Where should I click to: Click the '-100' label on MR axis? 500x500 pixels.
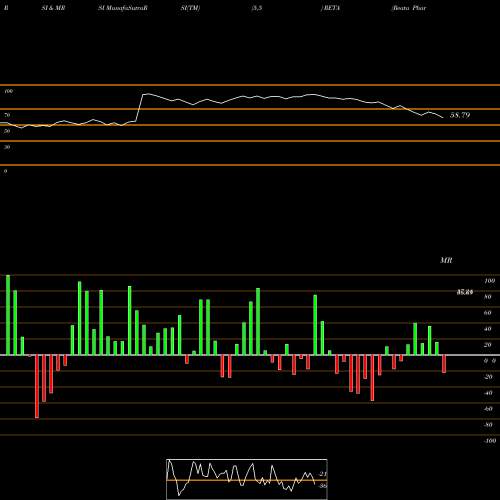click(489, 441)
